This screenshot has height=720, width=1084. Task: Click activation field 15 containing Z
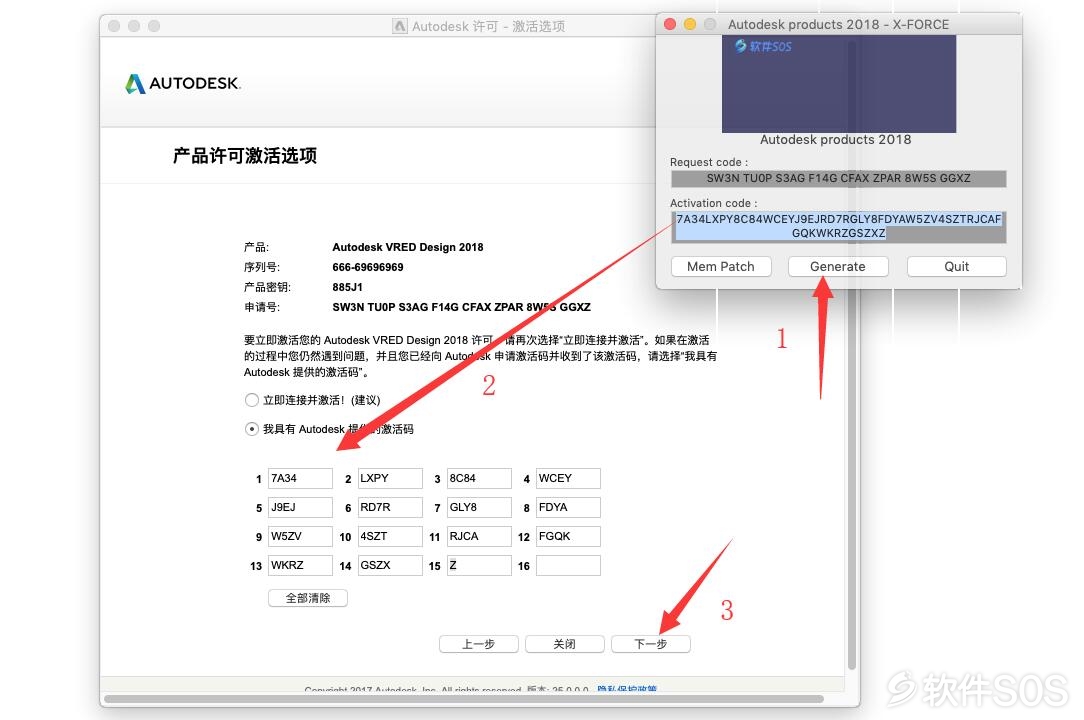point(479,565)
